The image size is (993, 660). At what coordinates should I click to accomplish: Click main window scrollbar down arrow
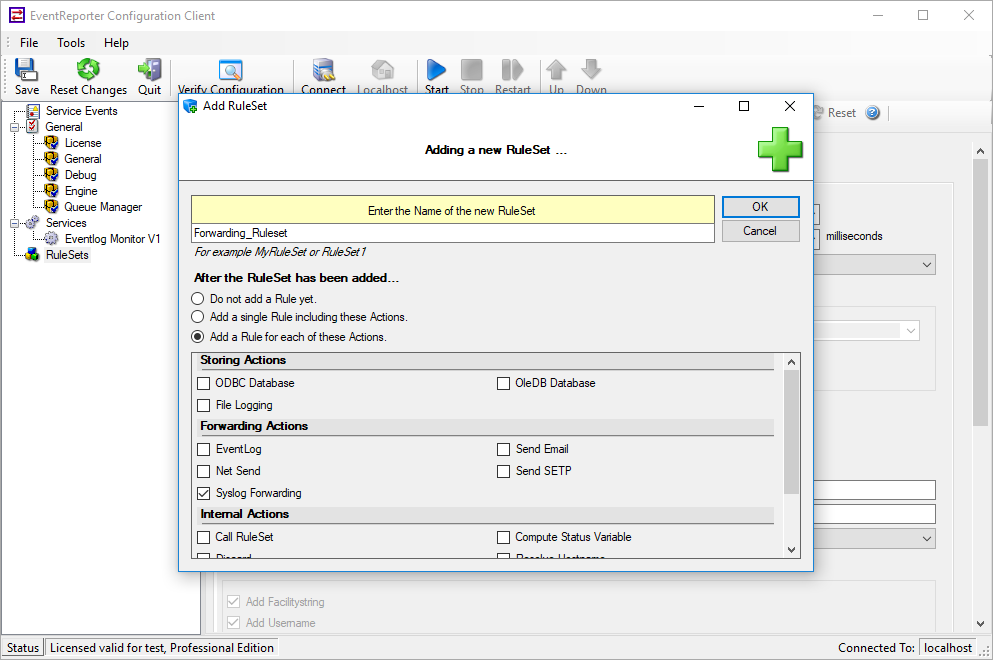click(980, 623)
